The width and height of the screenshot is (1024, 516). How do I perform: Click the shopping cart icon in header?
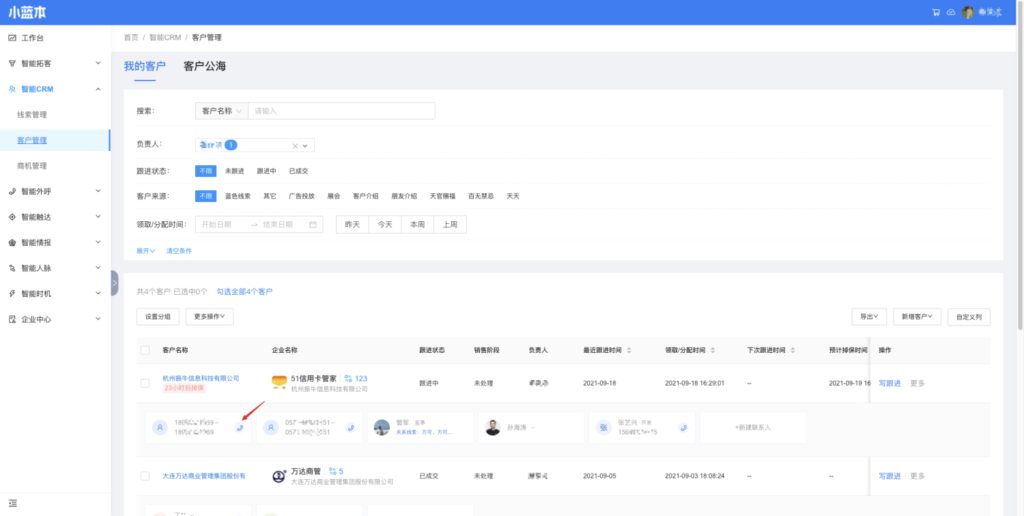pyautogui.click(x=936, y=12)
